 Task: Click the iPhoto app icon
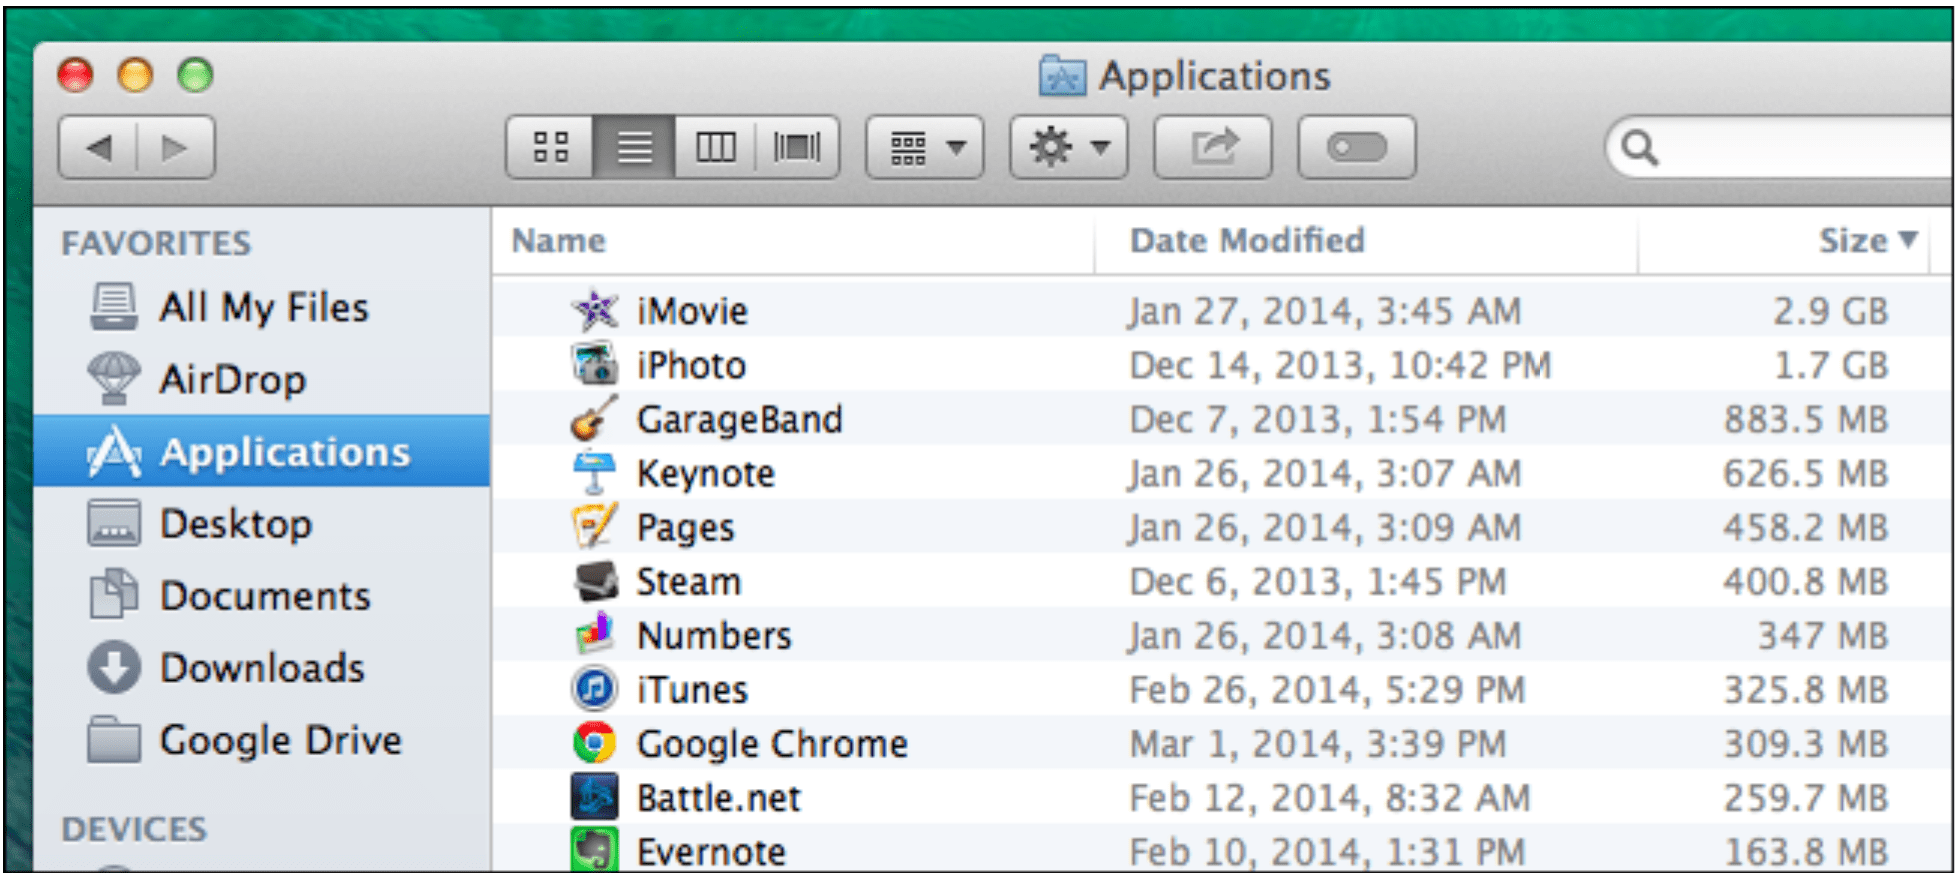click(595, 364)
